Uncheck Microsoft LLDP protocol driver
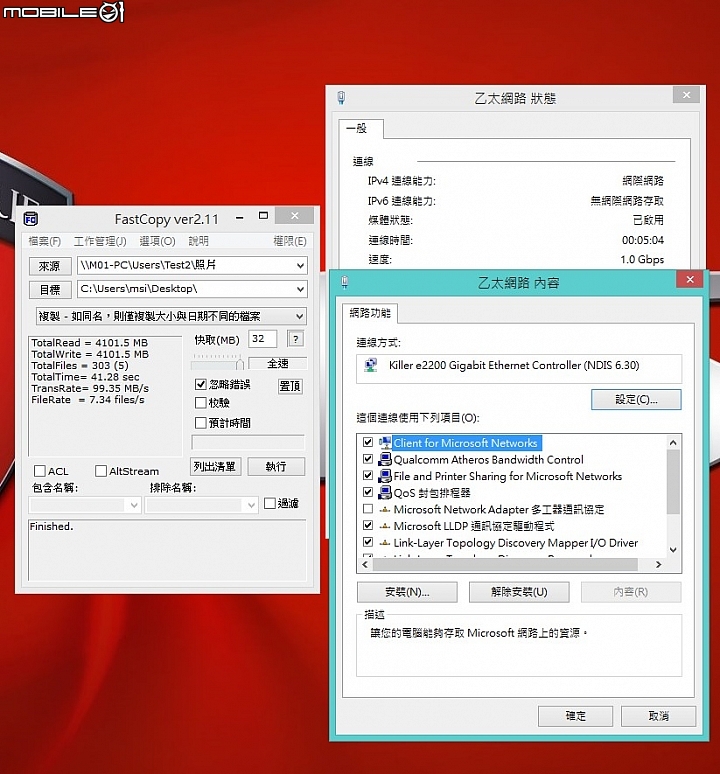720x774 pixels. [x=368, y=525]
